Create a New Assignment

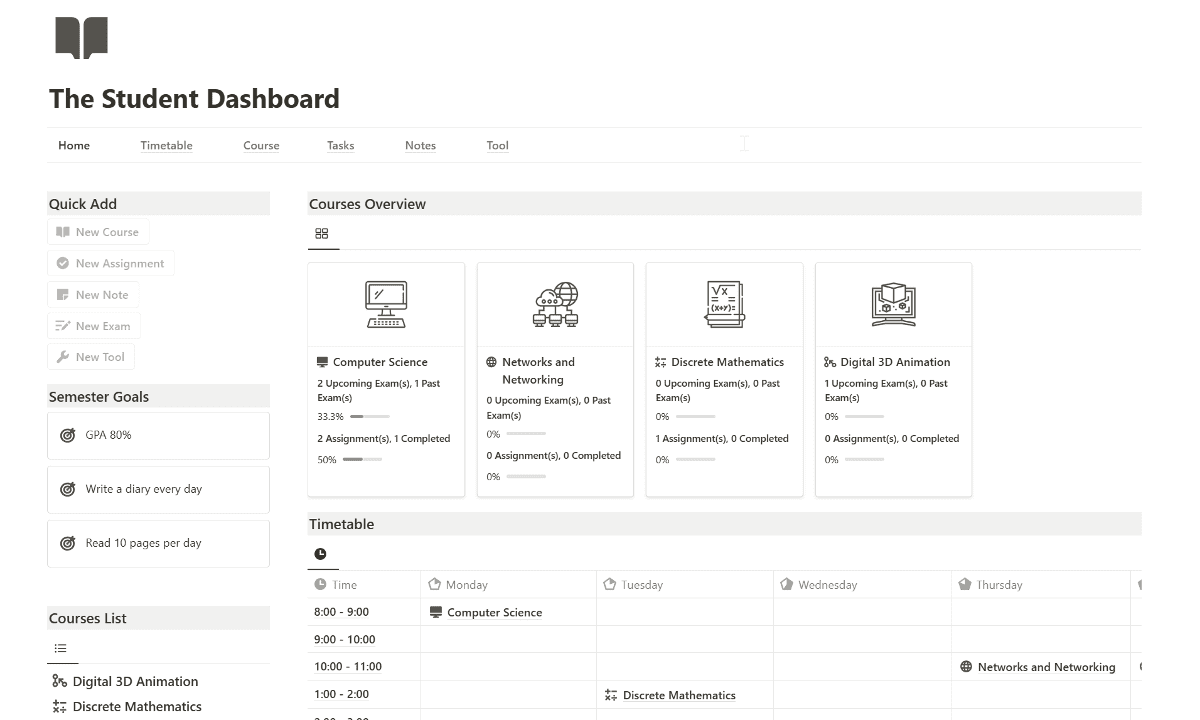point(111,263)
